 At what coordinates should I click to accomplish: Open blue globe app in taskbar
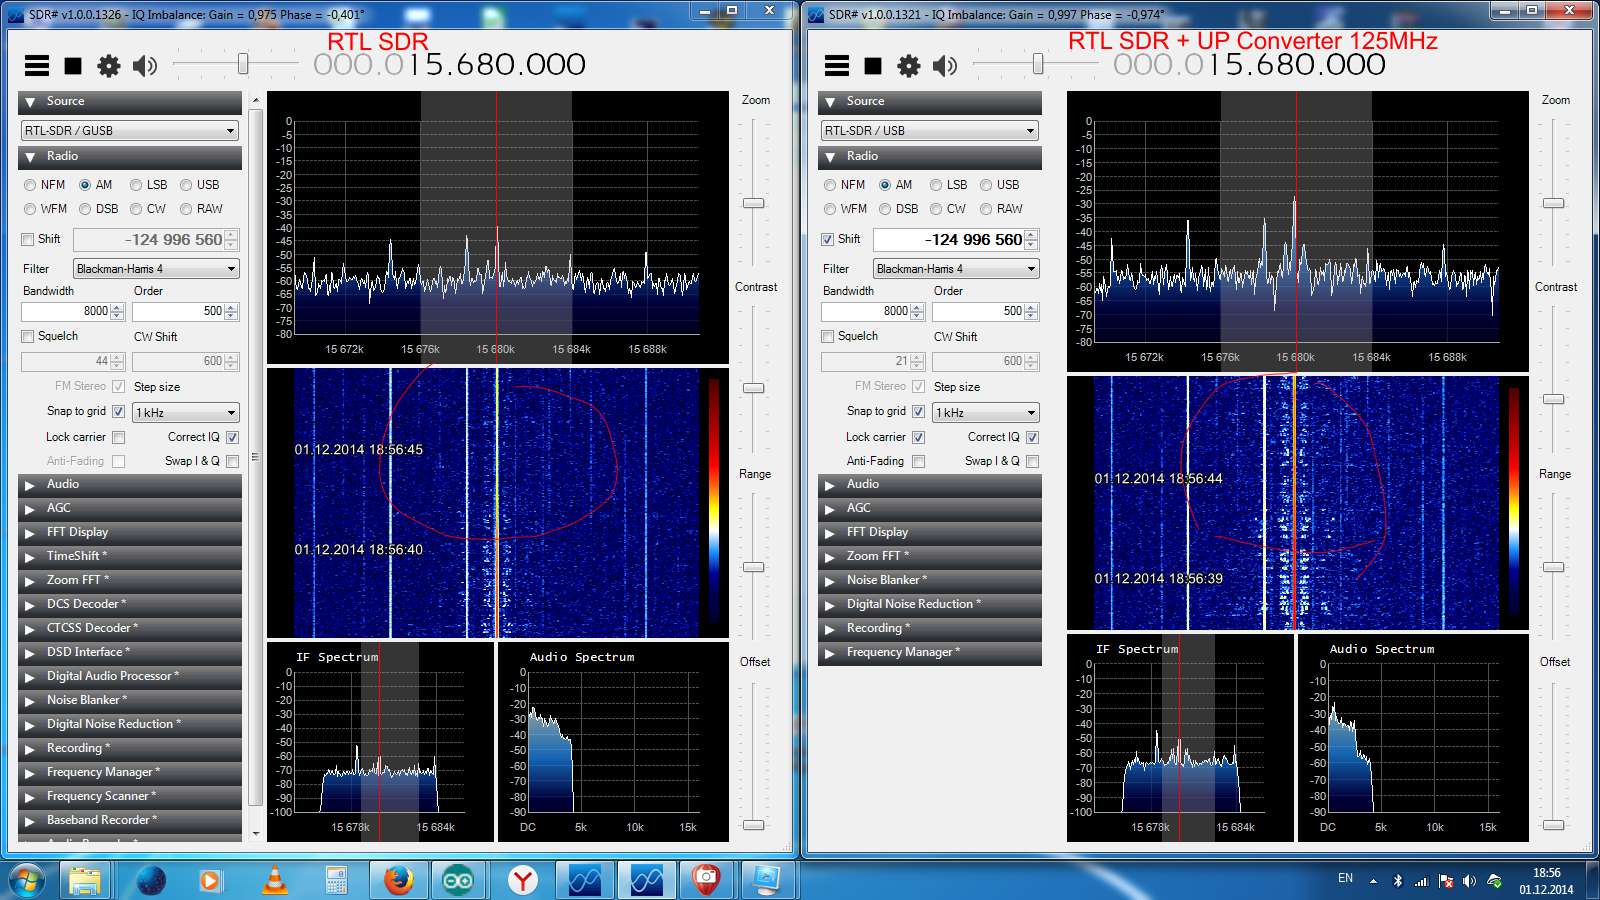[151, 881]
